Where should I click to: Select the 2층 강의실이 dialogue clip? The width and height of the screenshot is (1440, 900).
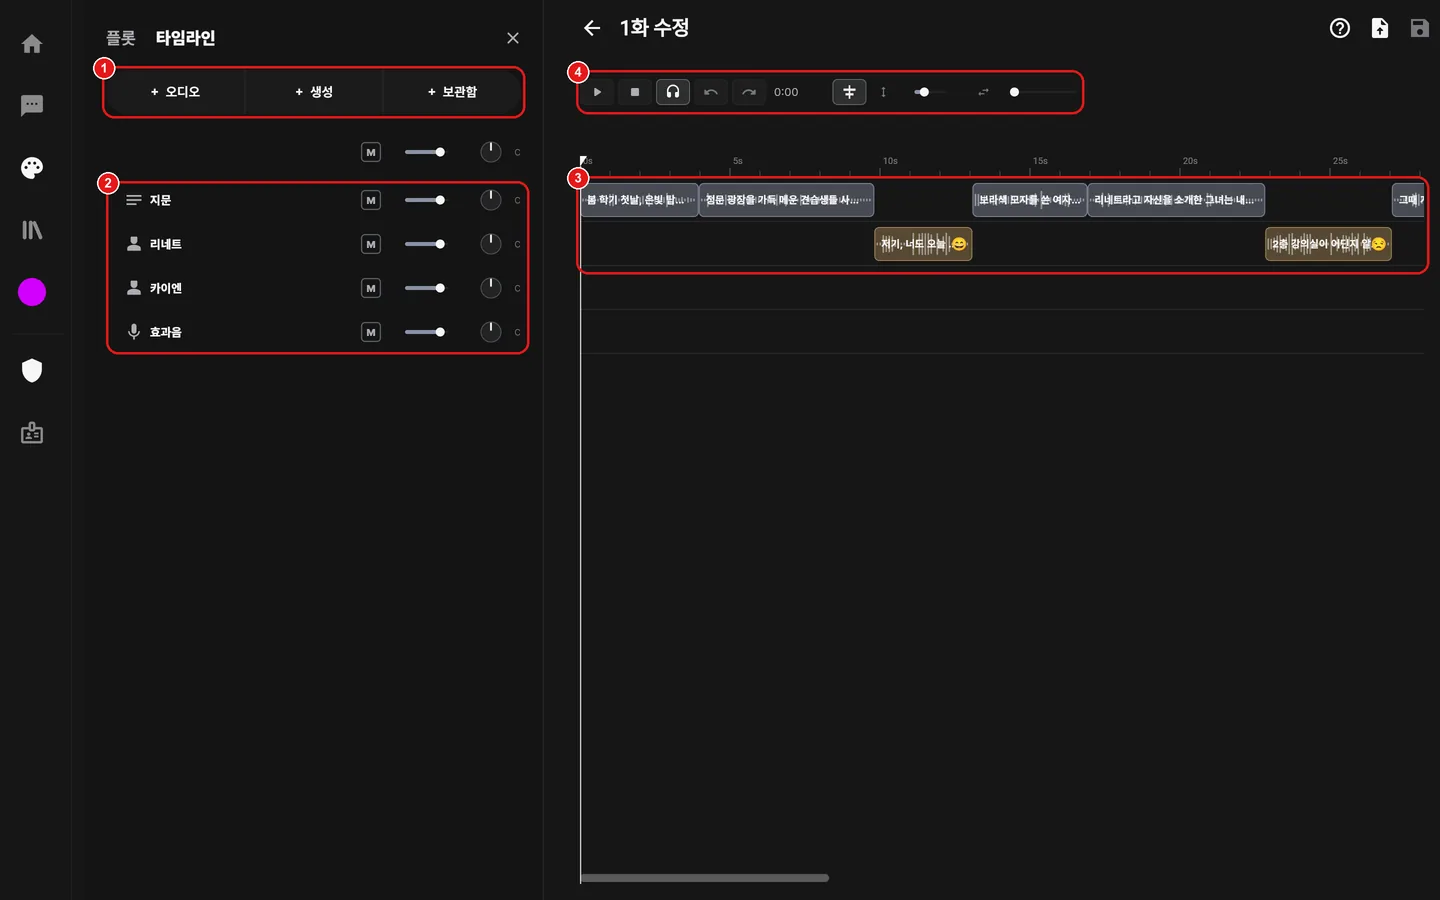pos(1328,244)
